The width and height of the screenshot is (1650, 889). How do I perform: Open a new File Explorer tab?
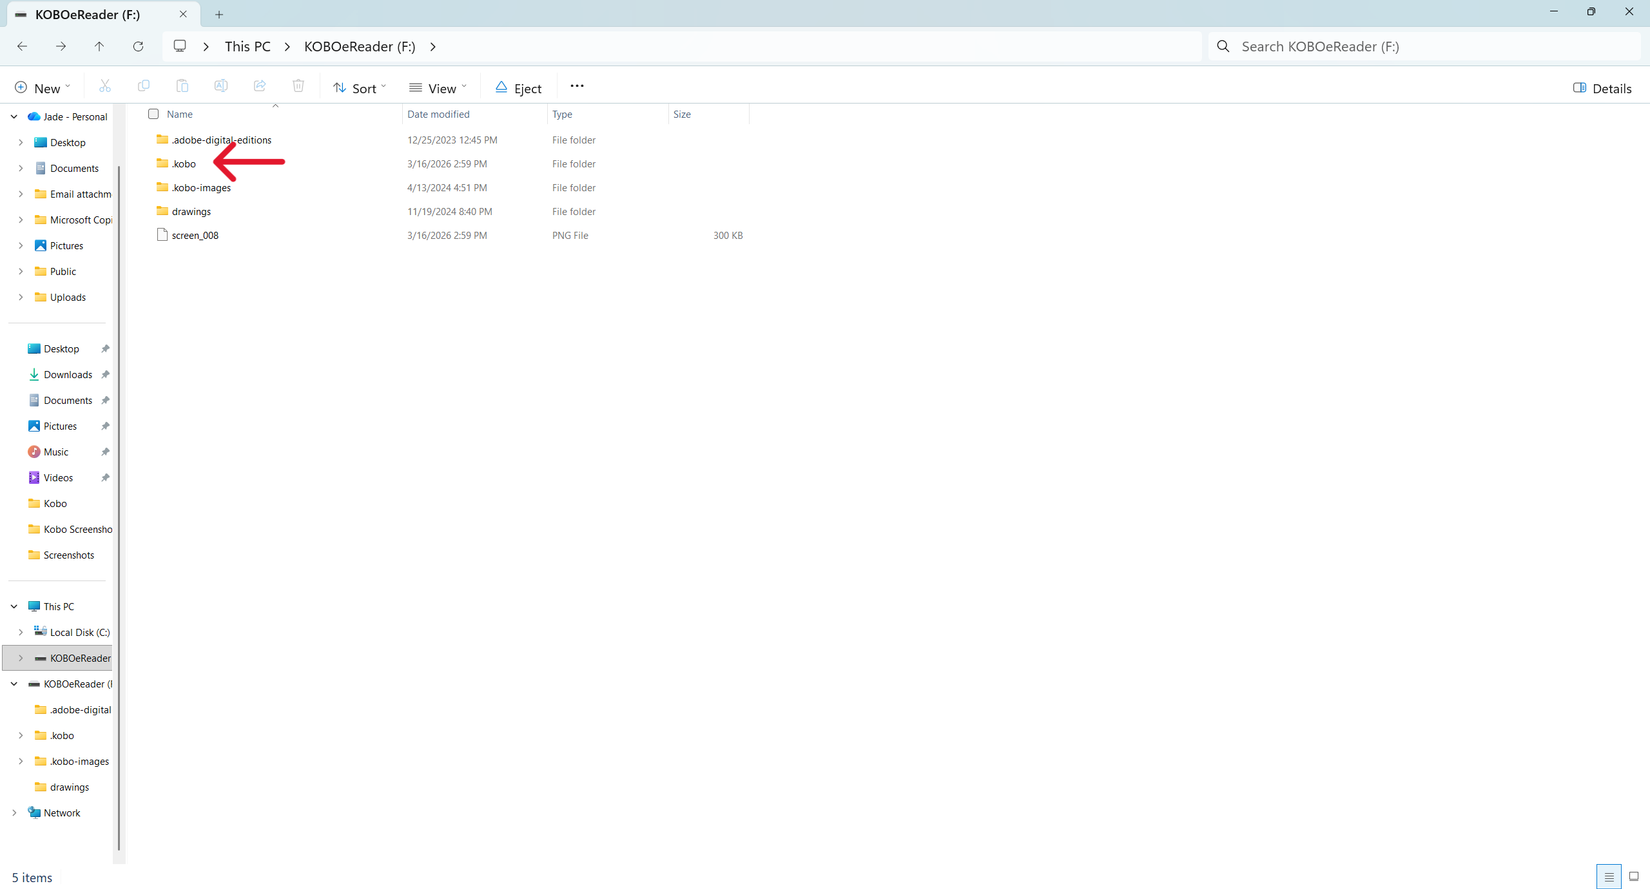(219, 14)
